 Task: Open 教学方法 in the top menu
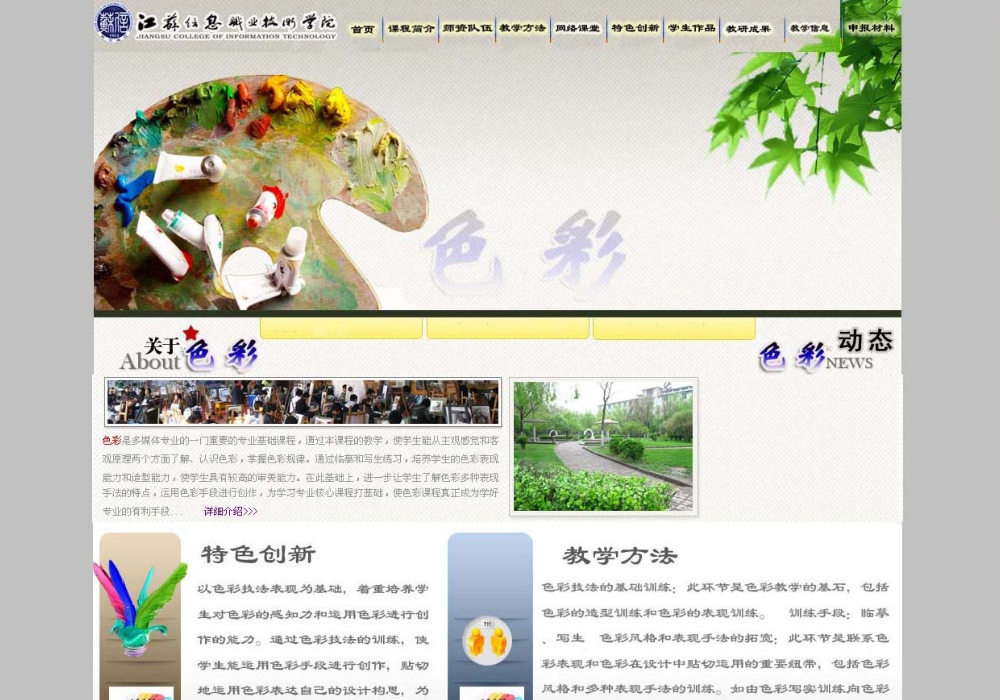tap(523, 29)
